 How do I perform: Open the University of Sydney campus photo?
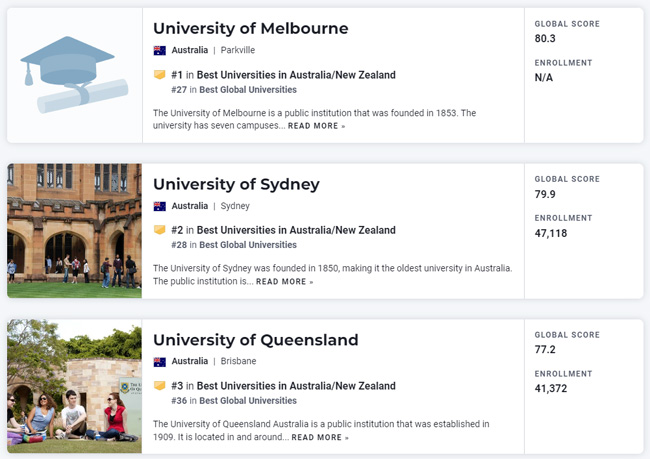pos(74,231)
